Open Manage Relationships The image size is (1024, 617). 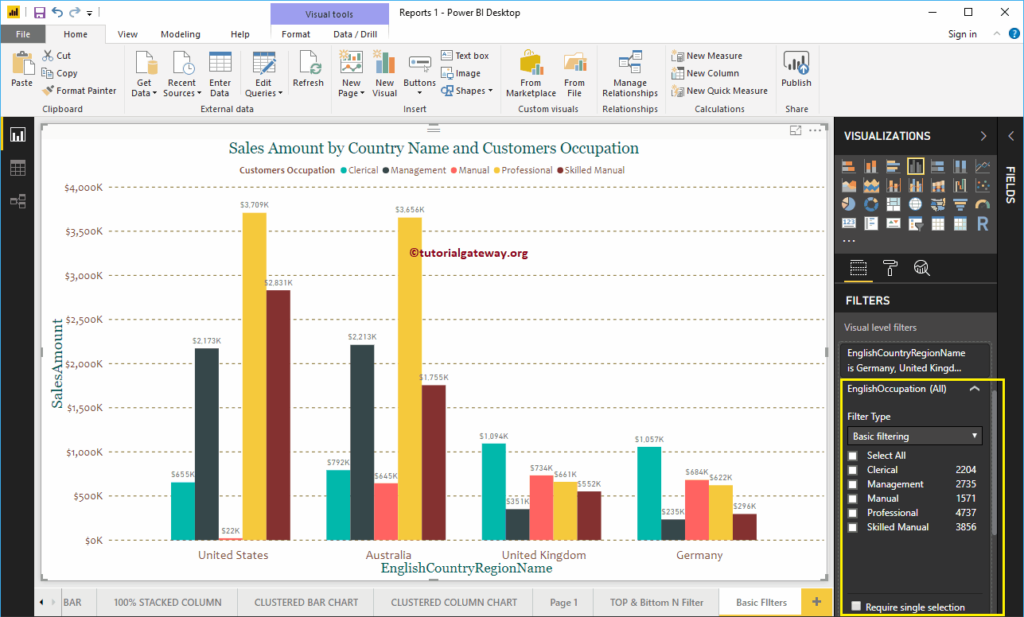click(630, 74)
